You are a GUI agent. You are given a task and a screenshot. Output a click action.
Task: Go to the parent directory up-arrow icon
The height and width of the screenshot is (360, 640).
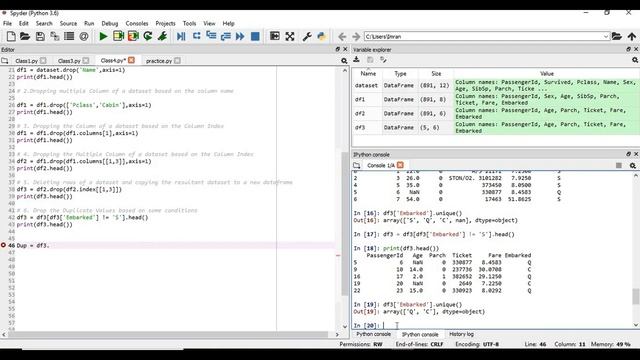click(x=632, y=36)
